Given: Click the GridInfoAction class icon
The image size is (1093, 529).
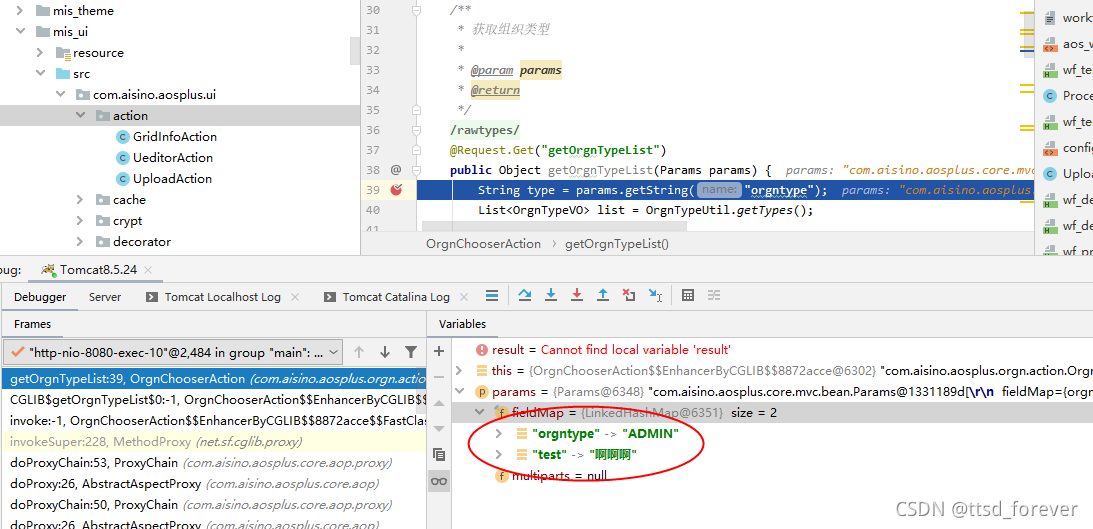Looking at the screenshot, I should pyautogui.click(x=122, y=137).
